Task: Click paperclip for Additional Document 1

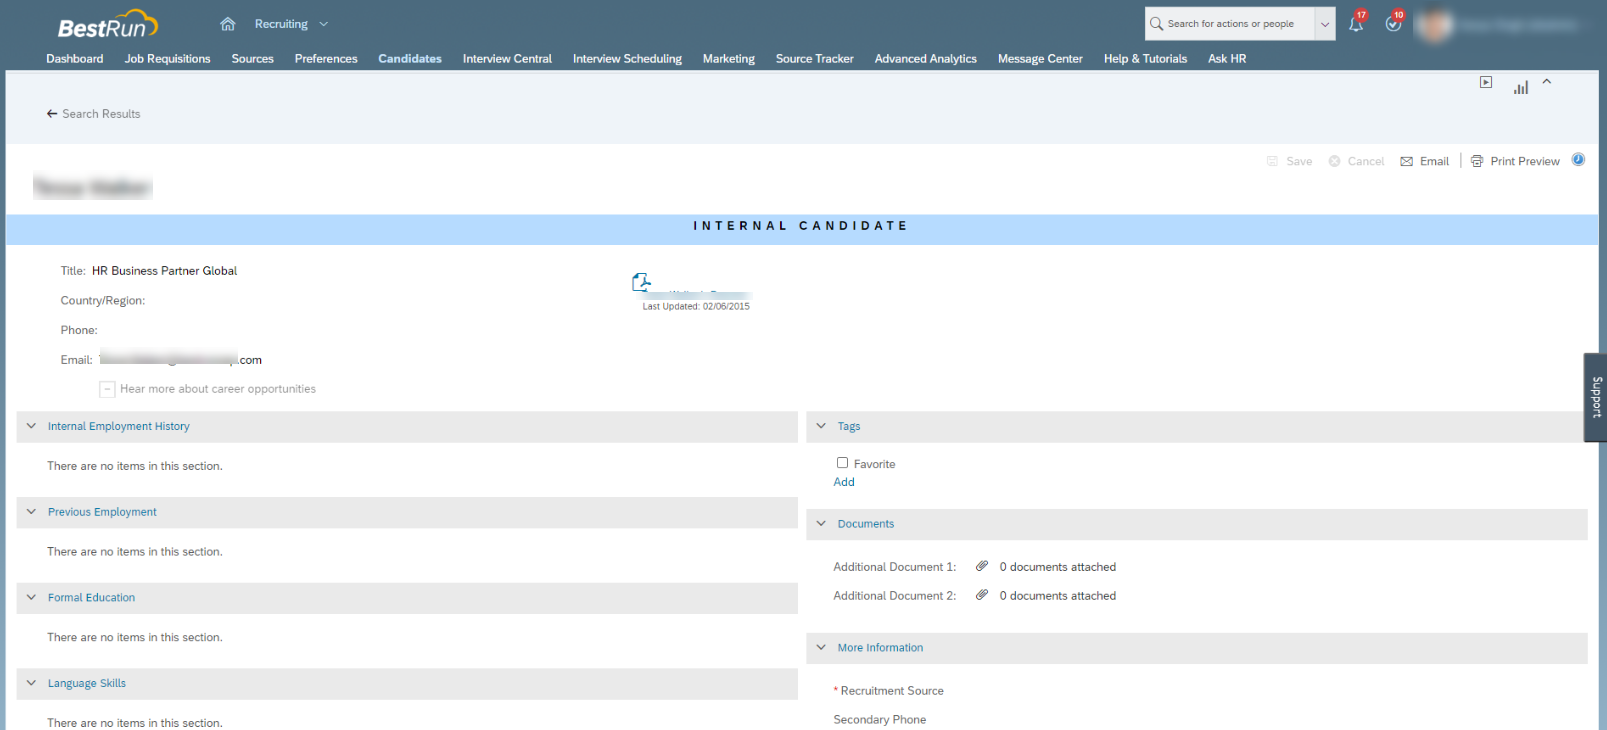Action: click(982, 566)
